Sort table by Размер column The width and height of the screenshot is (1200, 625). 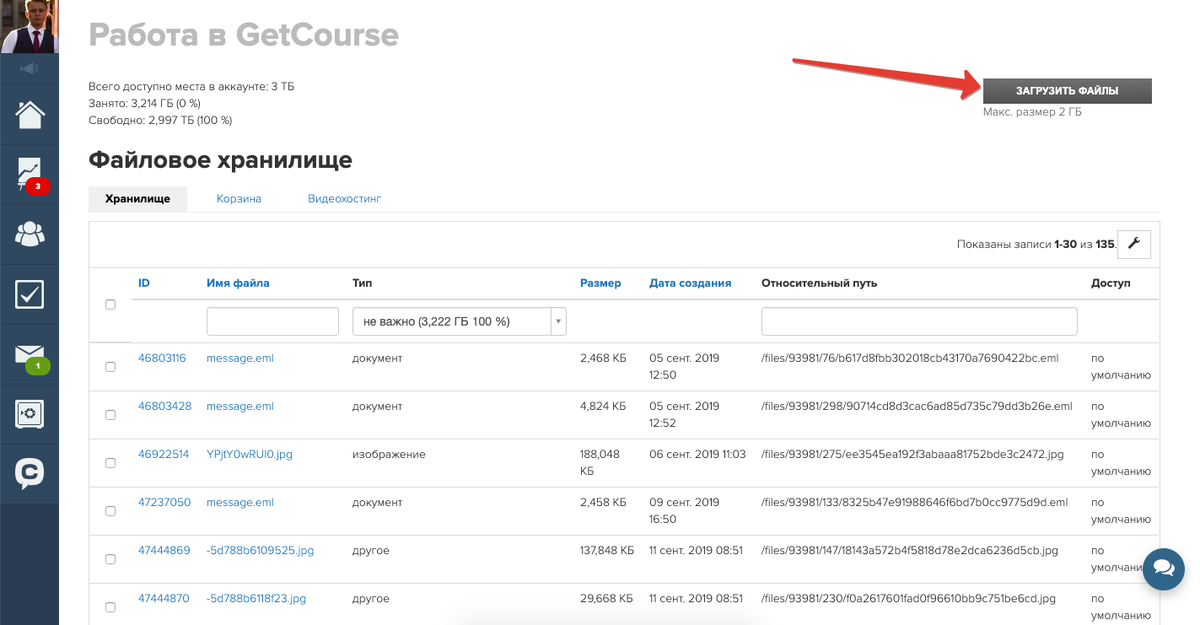600,283
